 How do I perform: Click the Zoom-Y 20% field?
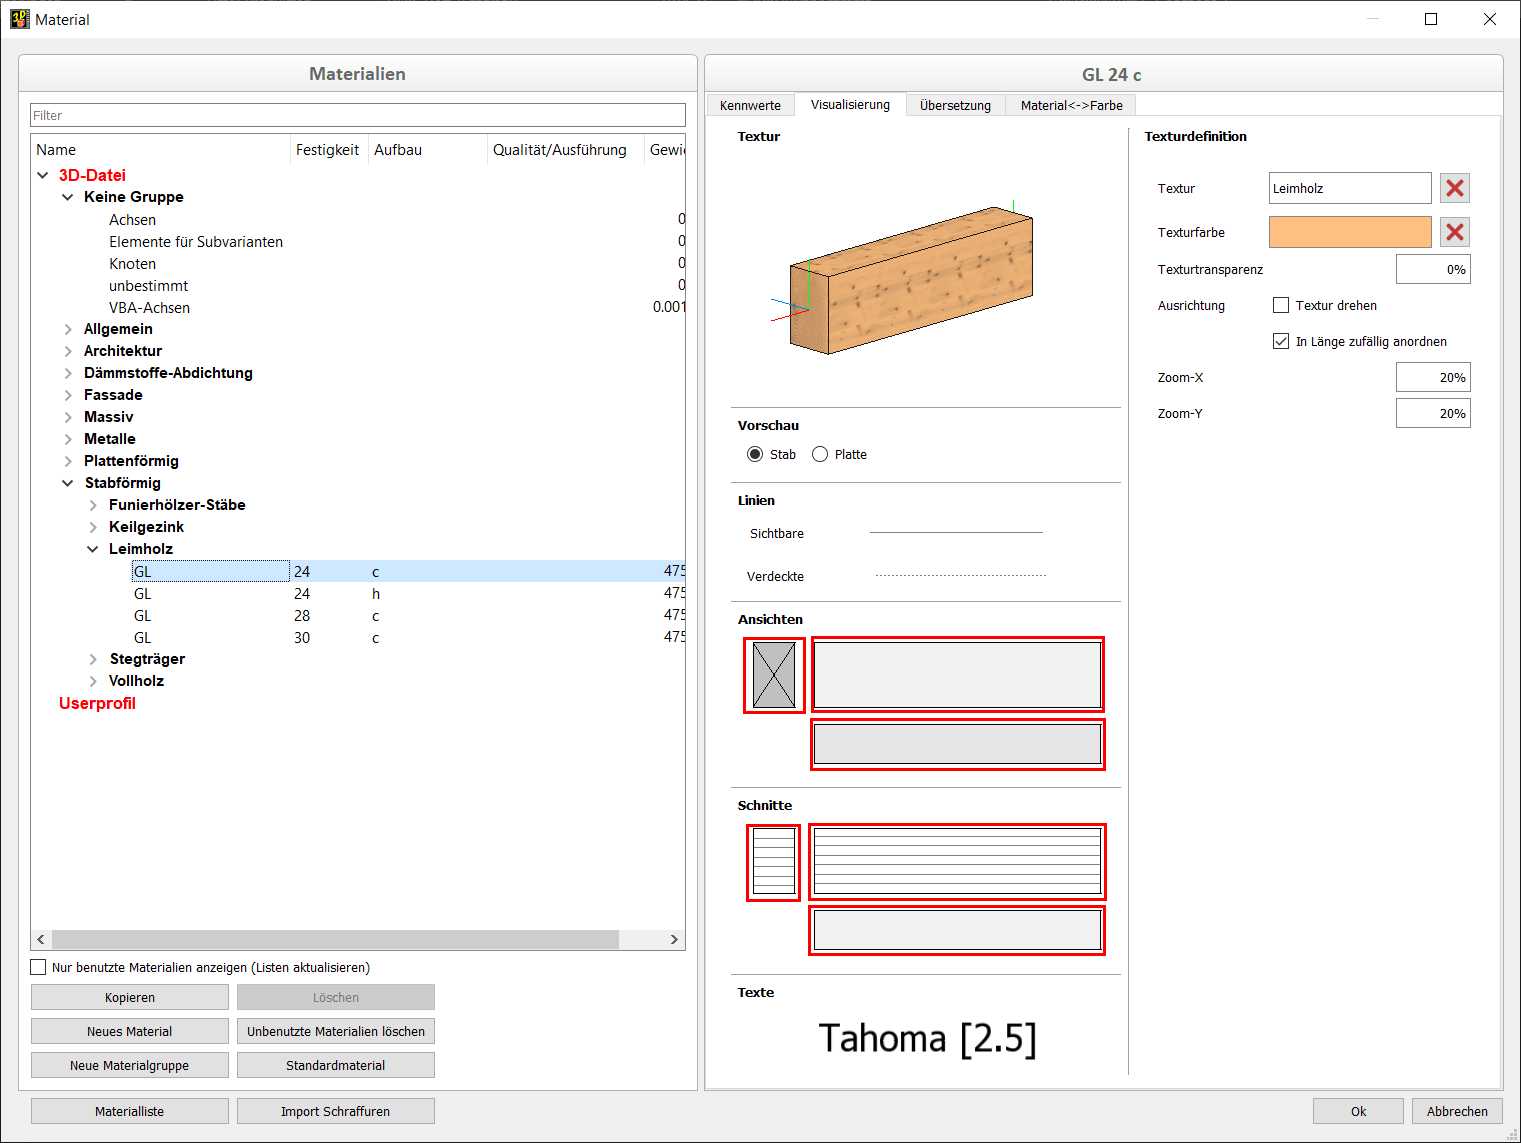coord(1433,413)
